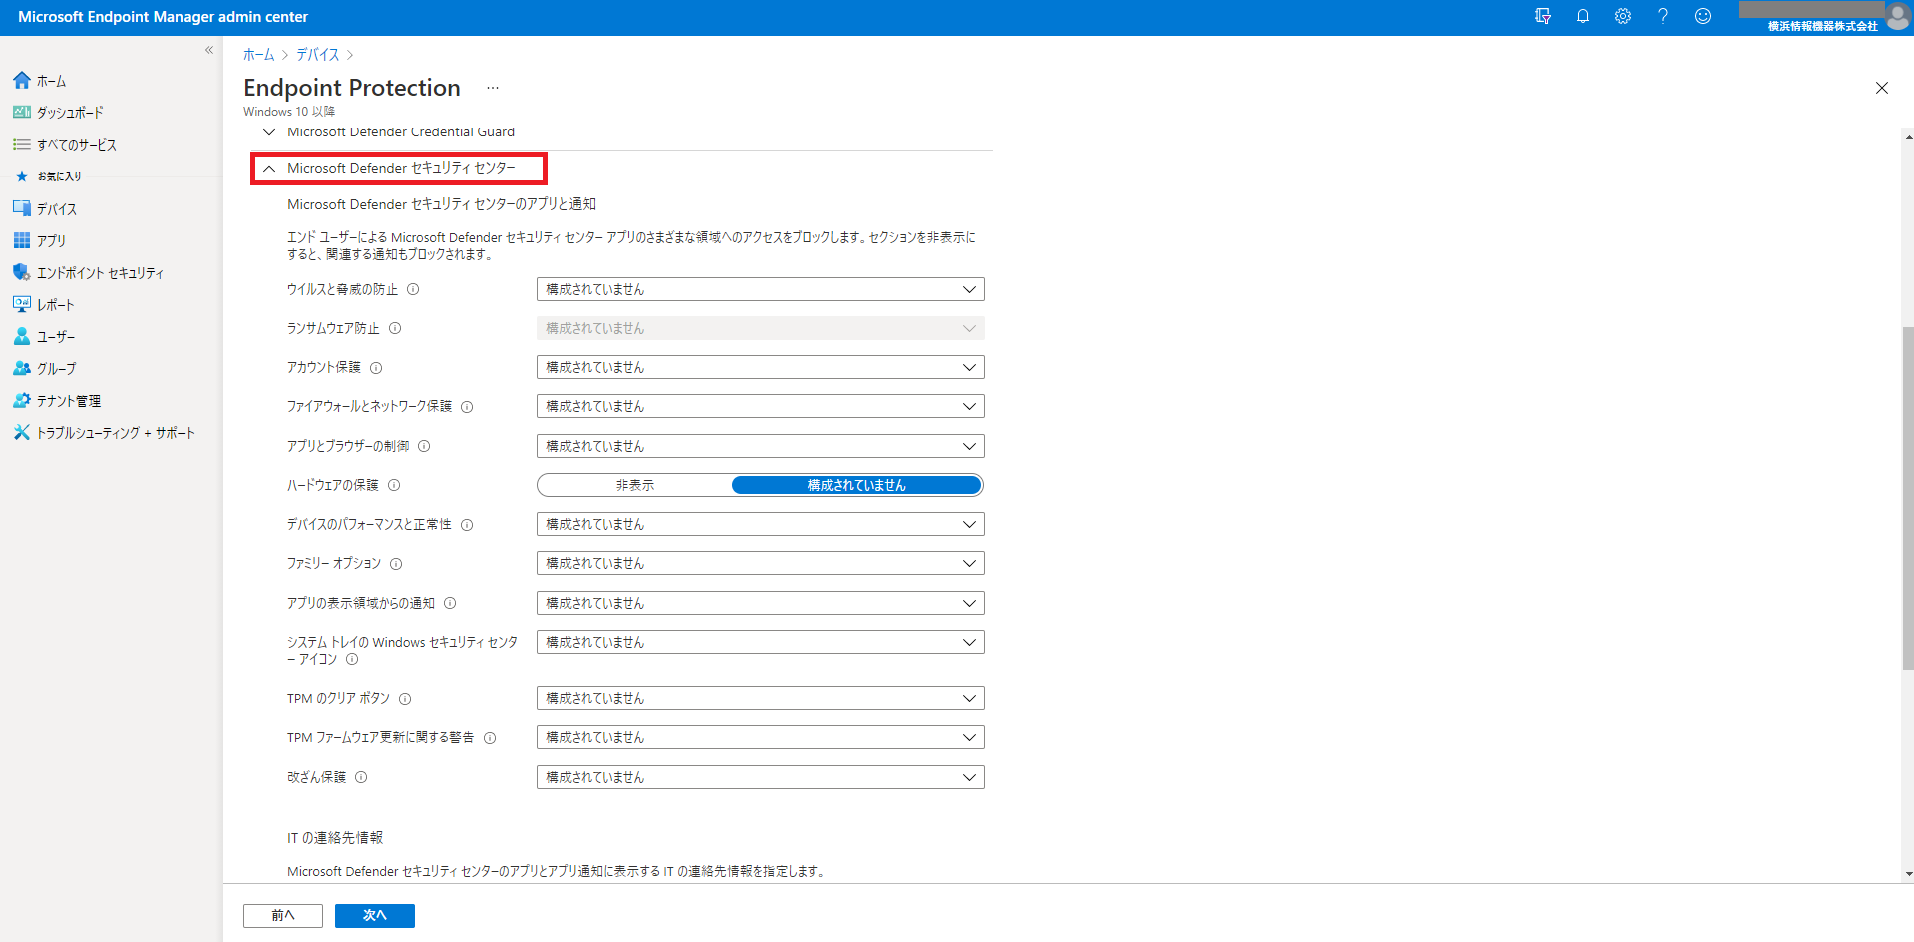Click the ホーム icon in the sidebar
The image size is (1914, 942).
pyautogui.click(x=22, y=80)
